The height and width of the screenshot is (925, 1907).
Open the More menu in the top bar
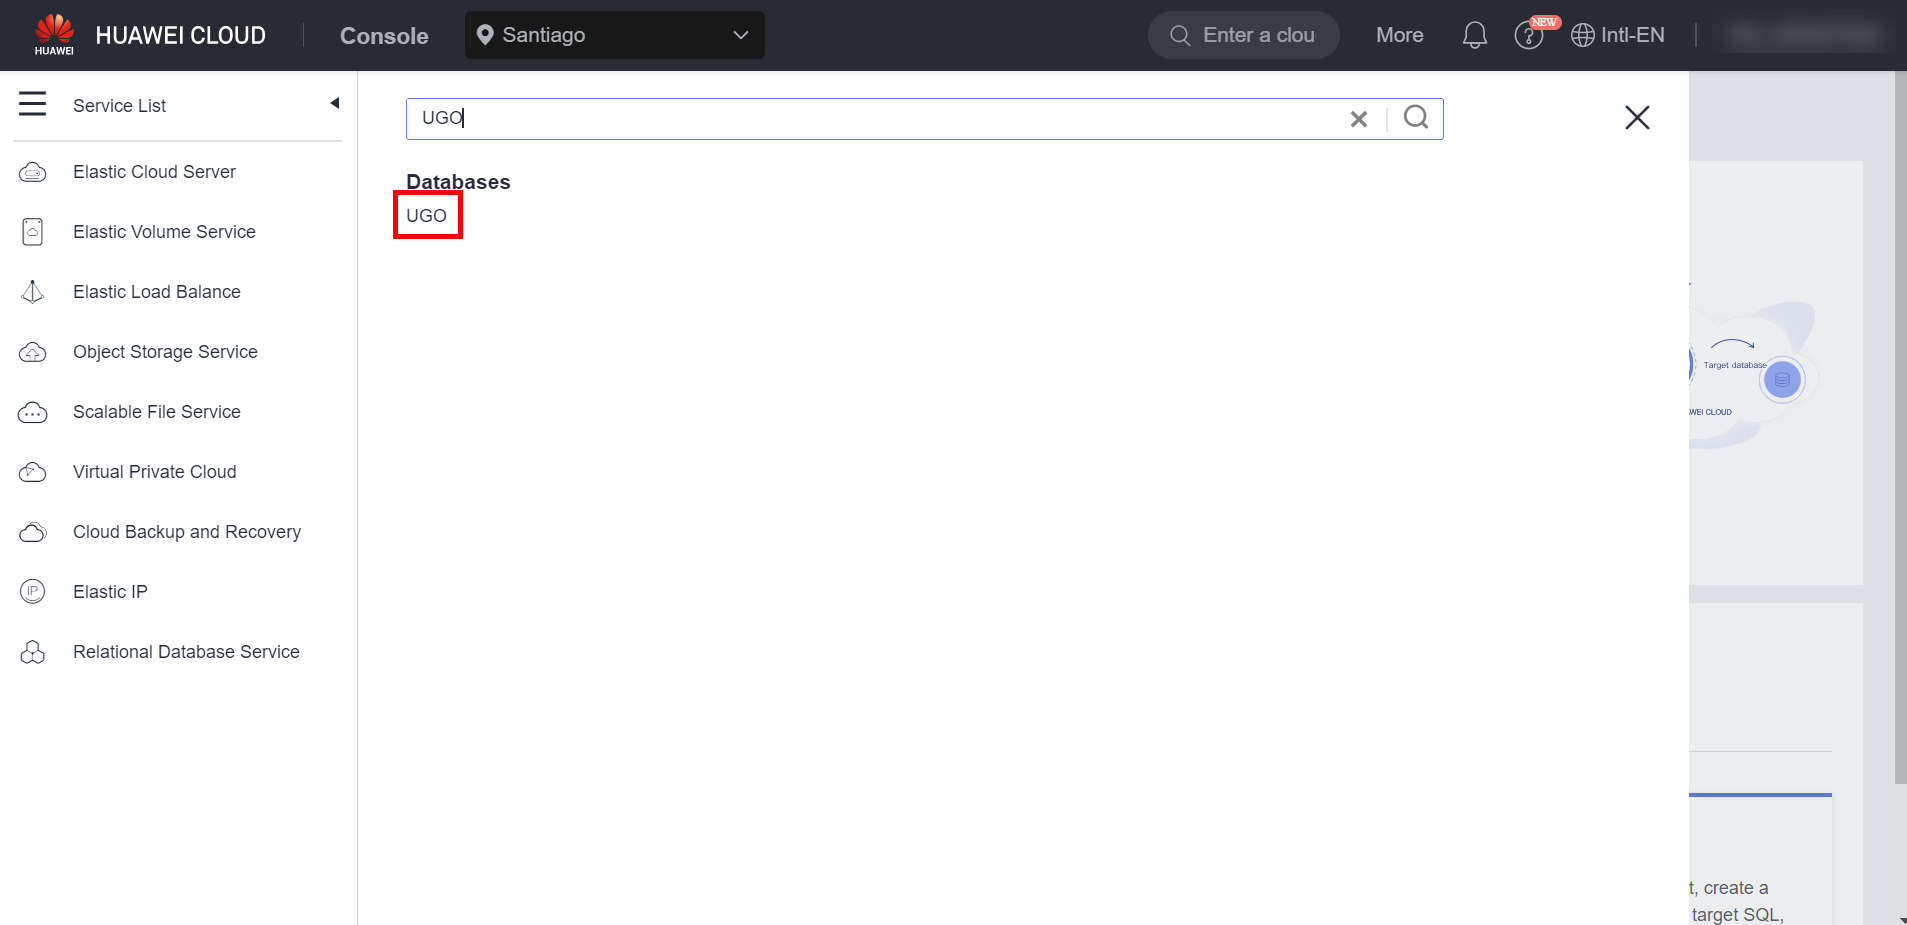[x=1399, y=35]
